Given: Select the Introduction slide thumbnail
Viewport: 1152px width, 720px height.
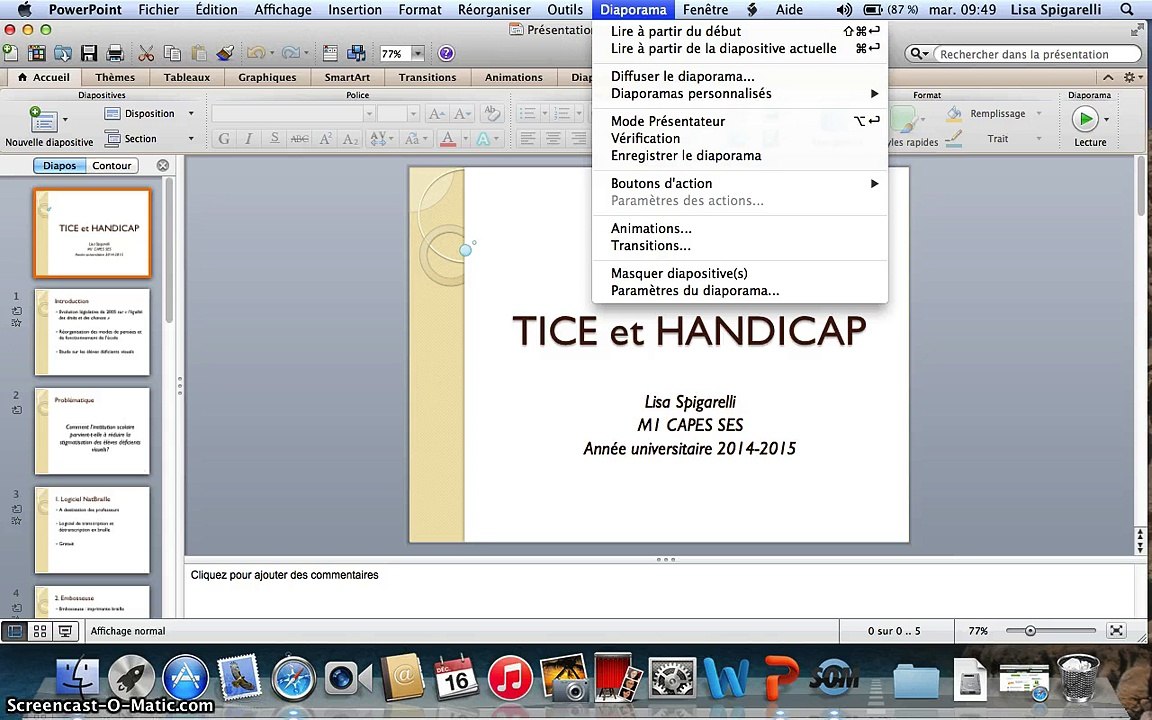Looking at the screenshot, I should [92, 331].
